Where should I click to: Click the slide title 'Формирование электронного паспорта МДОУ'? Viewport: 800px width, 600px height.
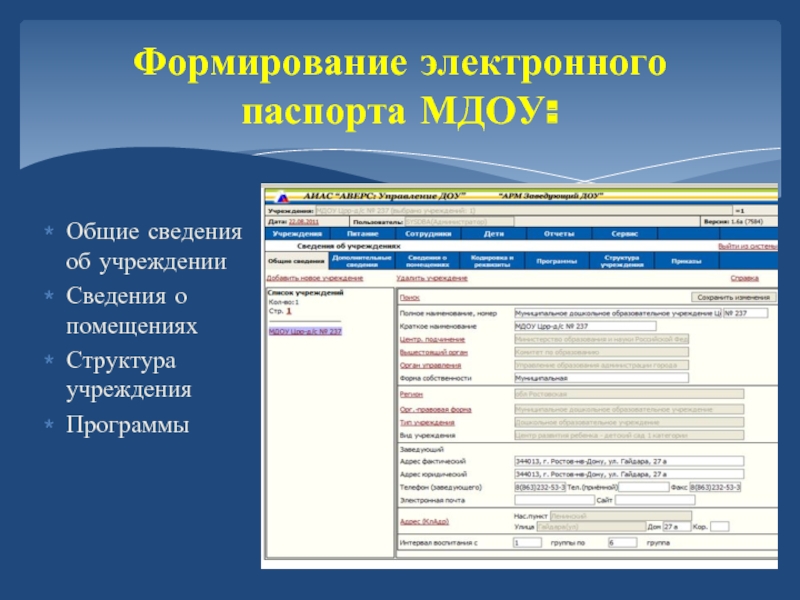pos(400,87)
